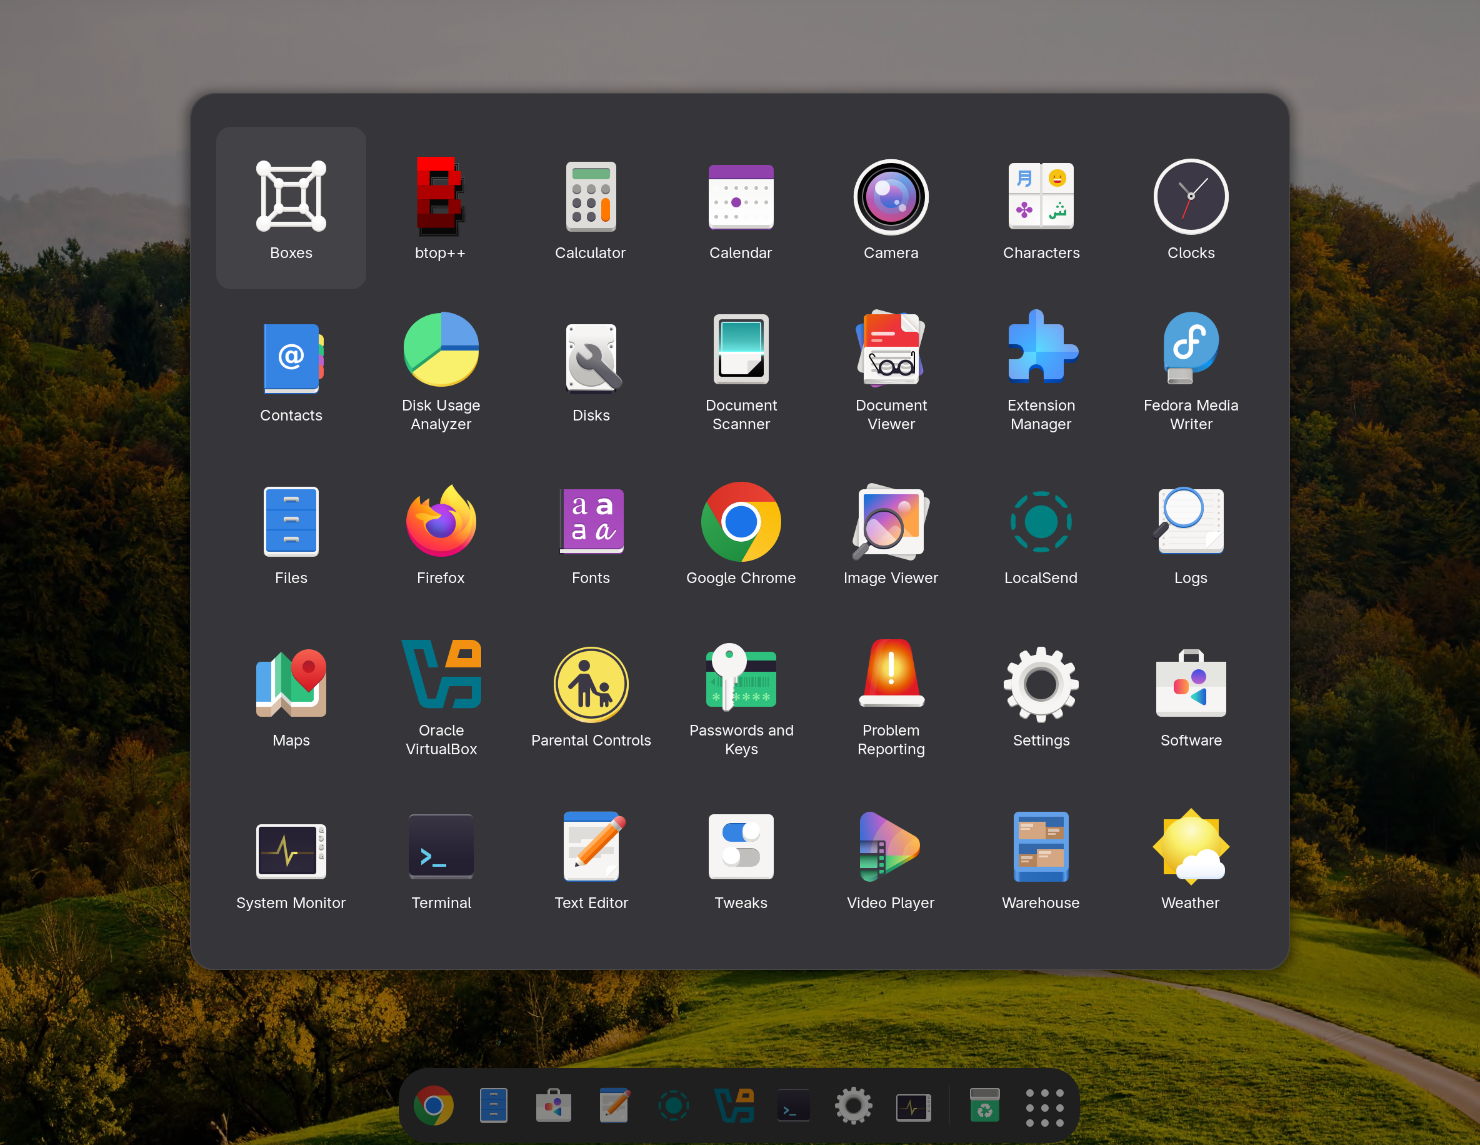Image resolution: width=1480 pixels, height=1145 pixels.
Task: Open the Terminal from the dock
Action: 793,1106
